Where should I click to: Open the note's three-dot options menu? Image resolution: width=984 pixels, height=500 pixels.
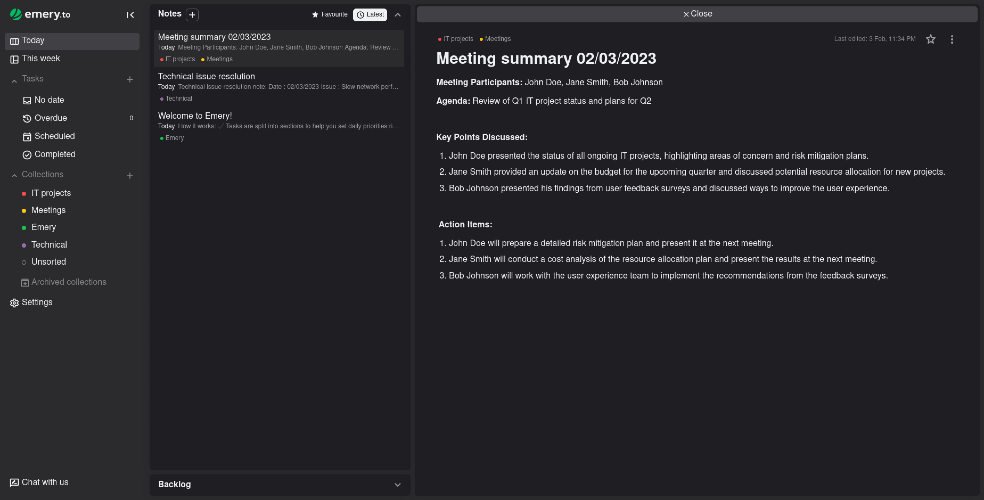pos(952,39)
